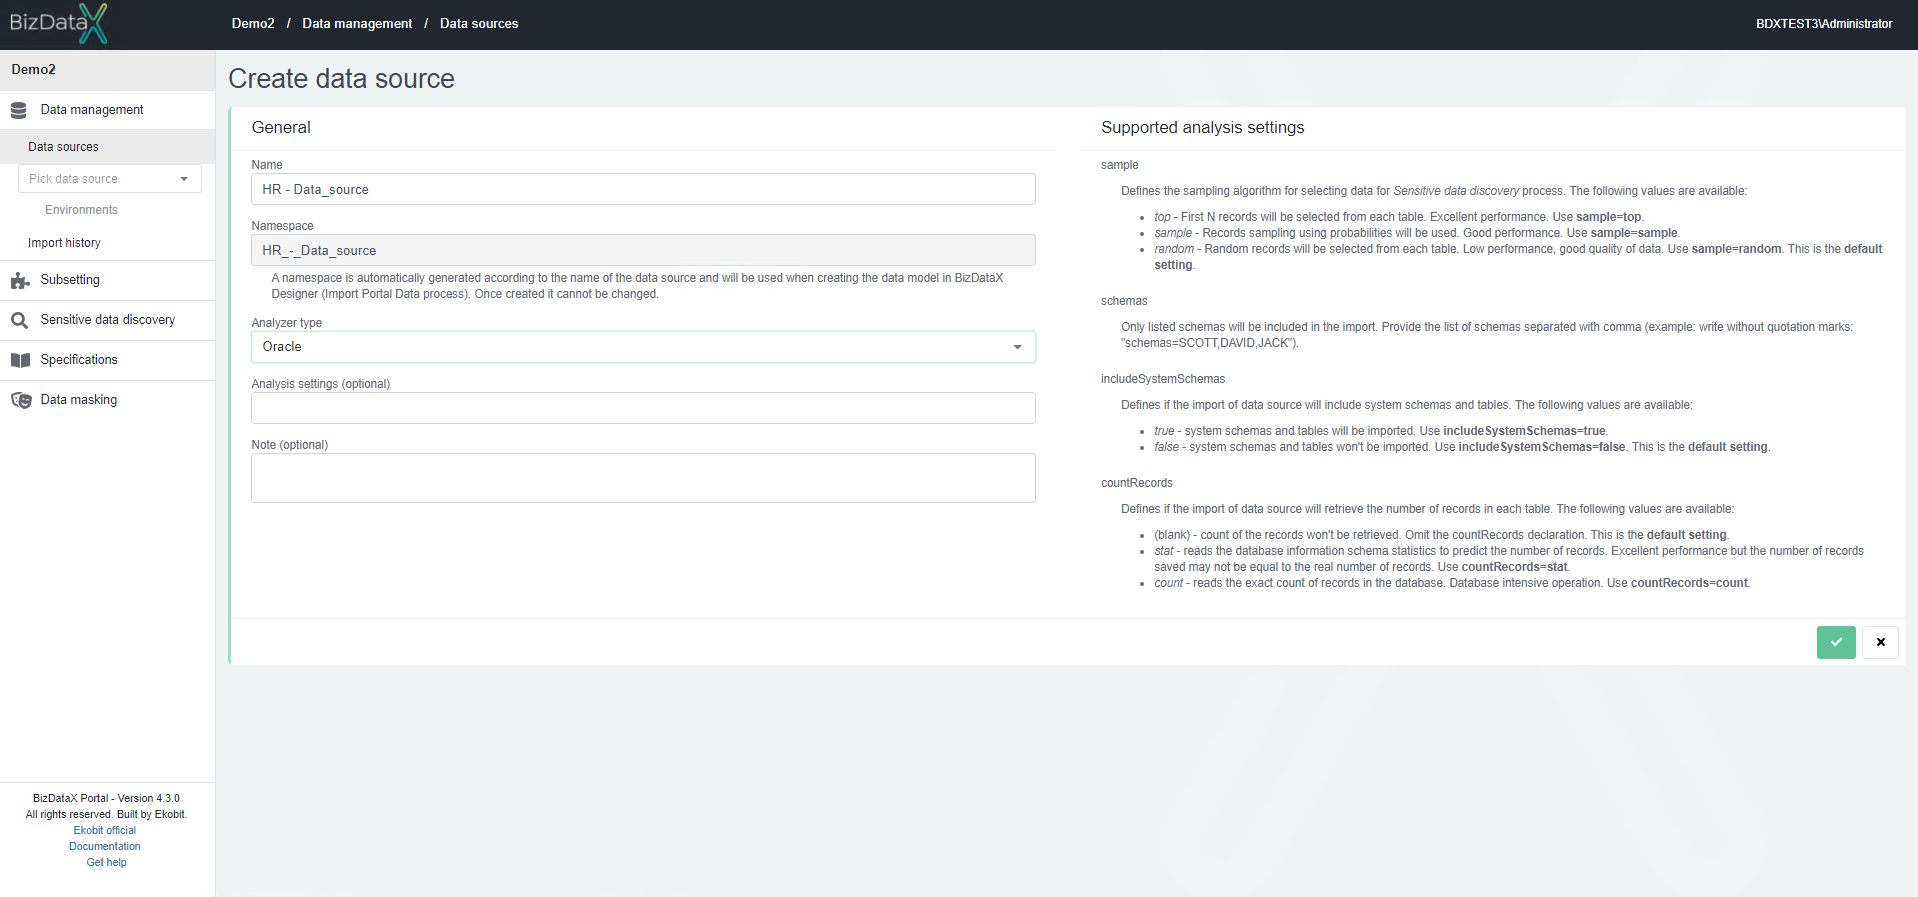Click the 'includeSystemSchemas' setting label

click(x=1162, y=379)
